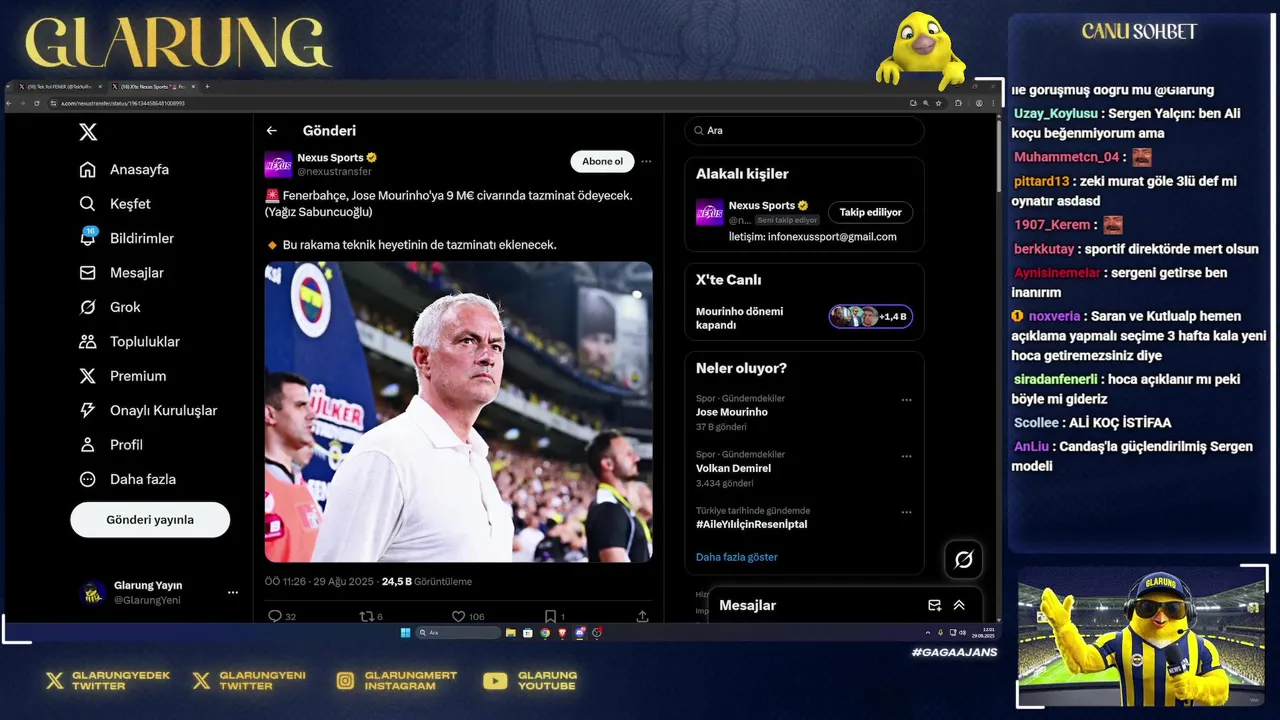Click the Takip ediliyor button

(870, 212)
